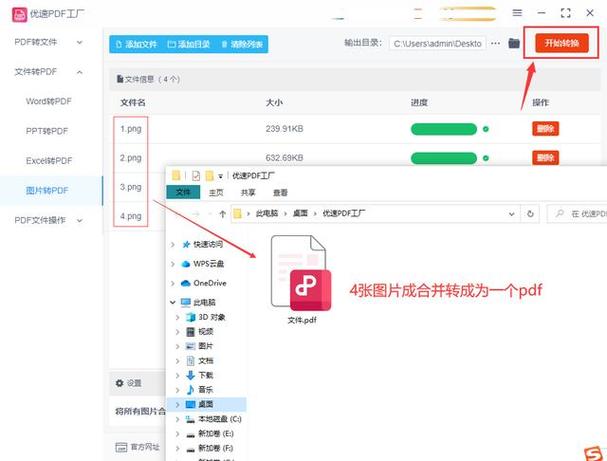This screenshot has height=461, width=607.
Task: Open the 查看 tab in Explorer window
Action: tap(280, 192)
